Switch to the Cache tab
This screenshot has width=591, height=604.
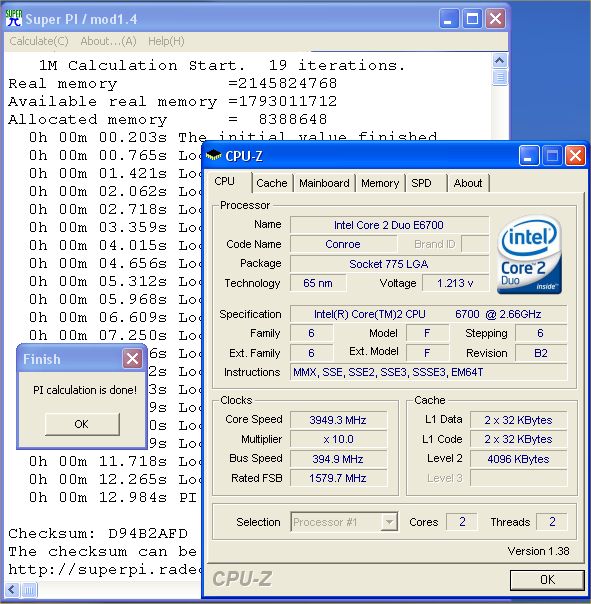coord(272,183)
